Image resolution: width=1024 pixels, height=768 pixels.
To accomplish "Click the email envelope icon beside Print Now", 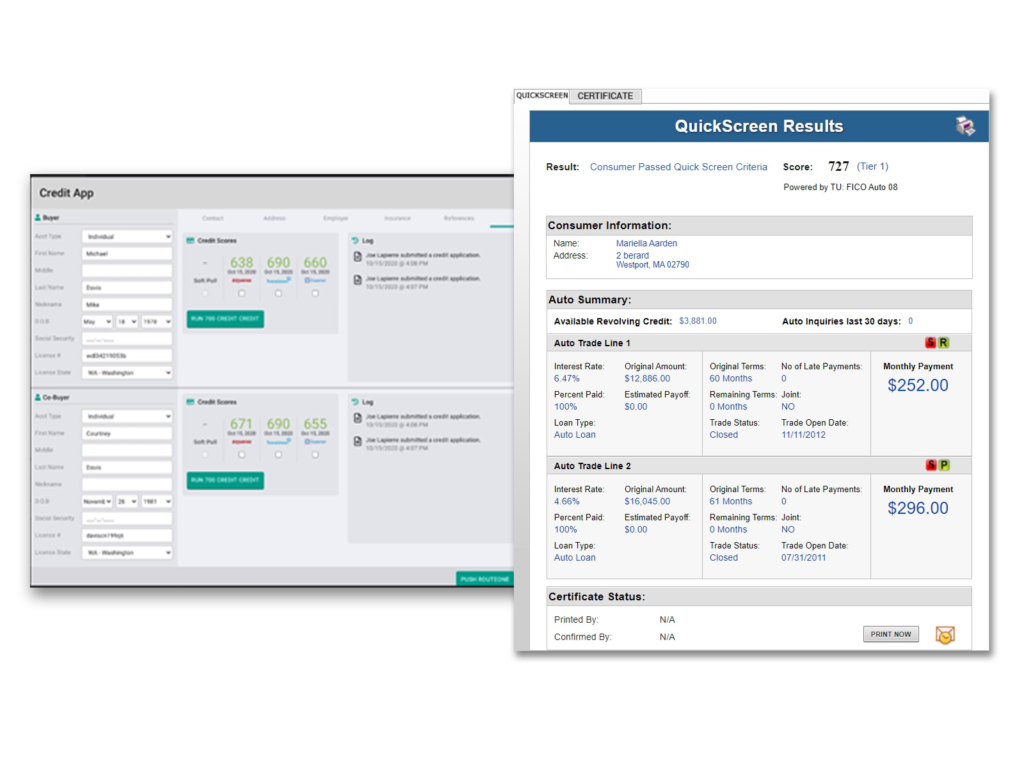I will point(944,635).
